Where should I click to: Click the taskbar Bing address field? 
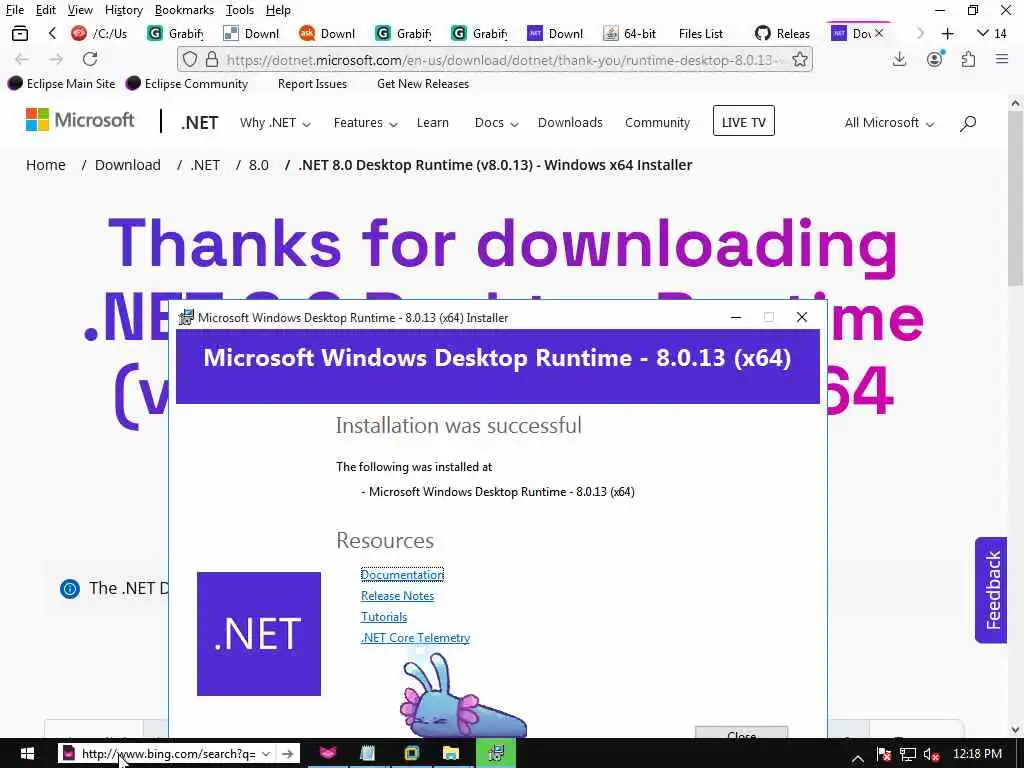(168, 754)
